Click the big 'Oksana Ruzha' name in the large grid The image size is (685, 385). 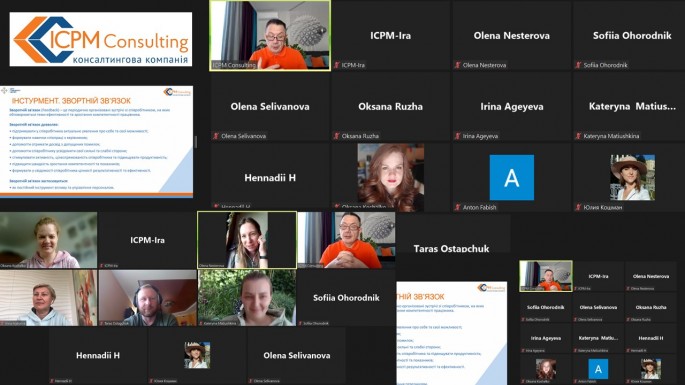[391, 107]
